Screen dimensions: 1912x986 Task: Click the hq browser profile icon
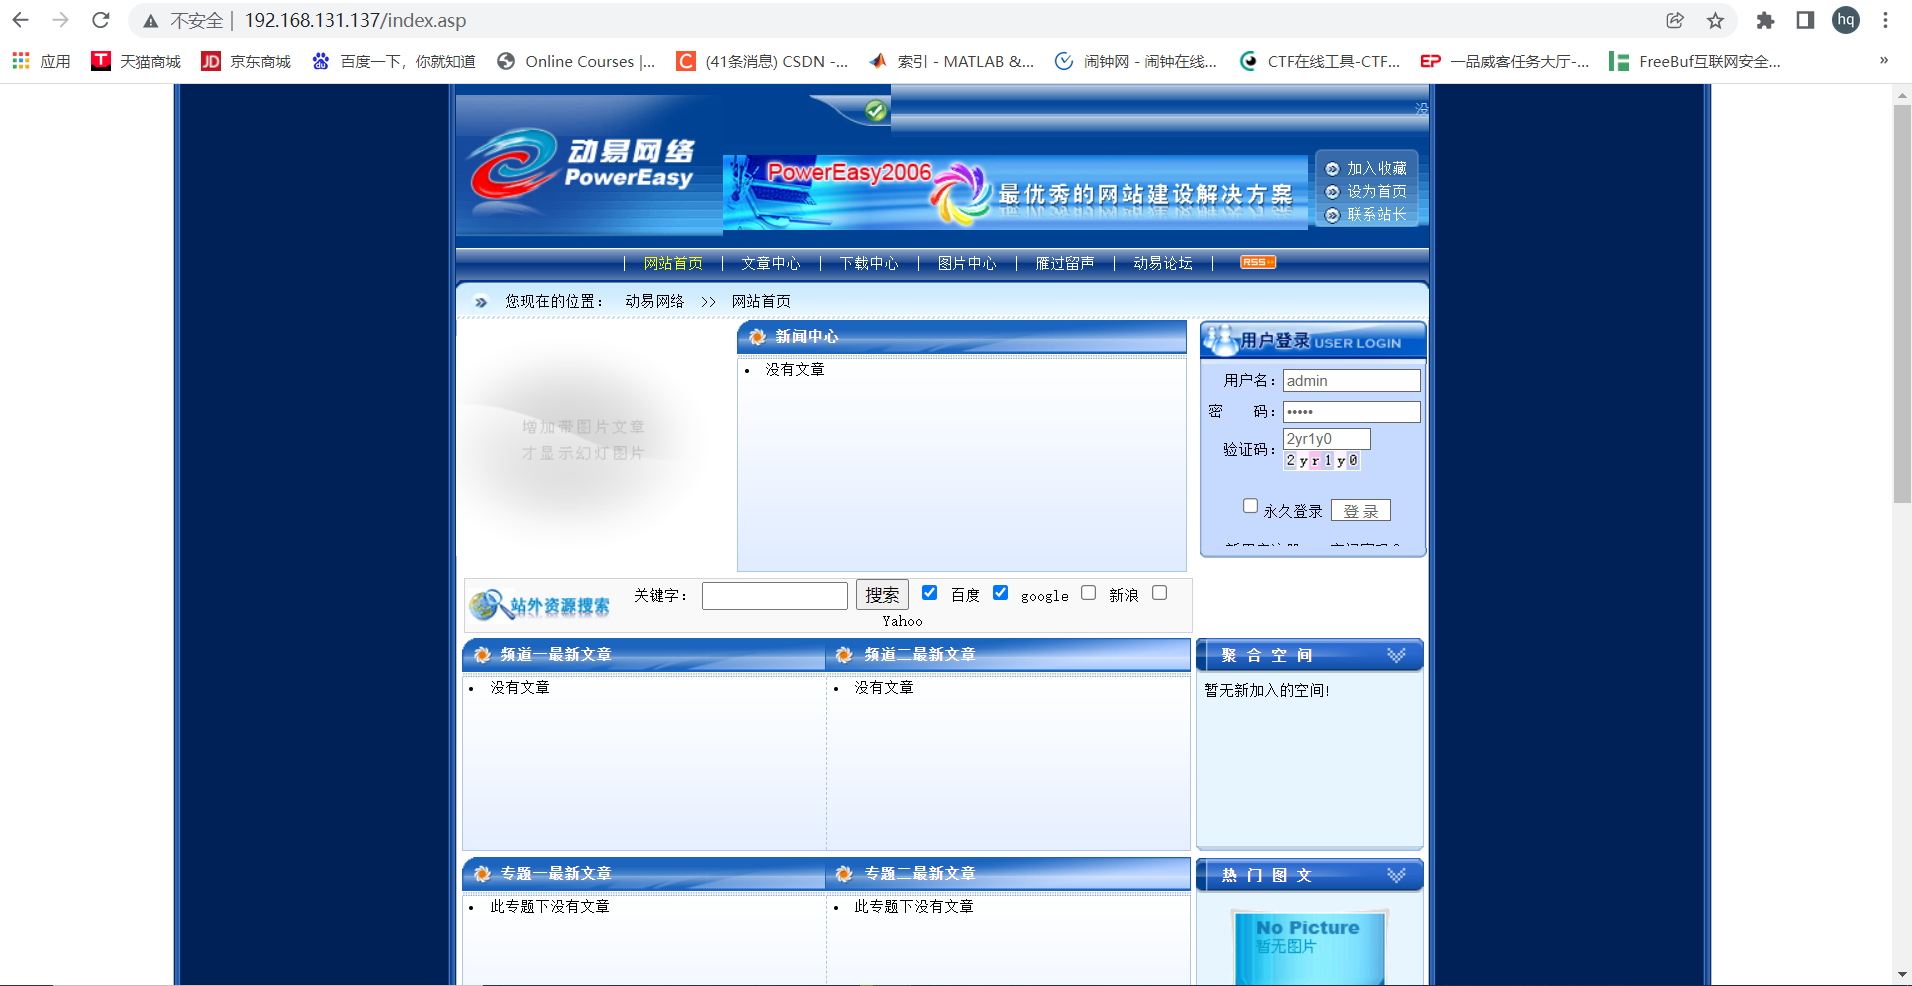coord(1846,20)
